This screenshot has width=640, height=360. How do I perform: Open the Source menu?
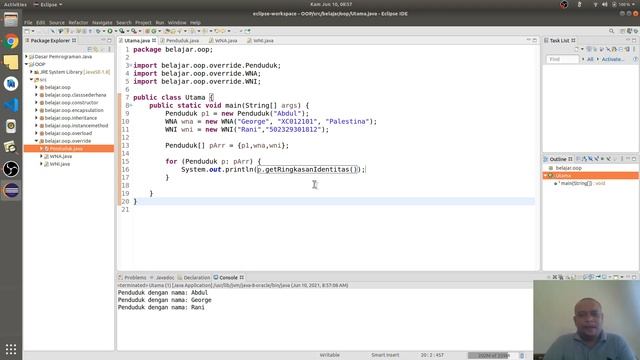coord(57,22)
